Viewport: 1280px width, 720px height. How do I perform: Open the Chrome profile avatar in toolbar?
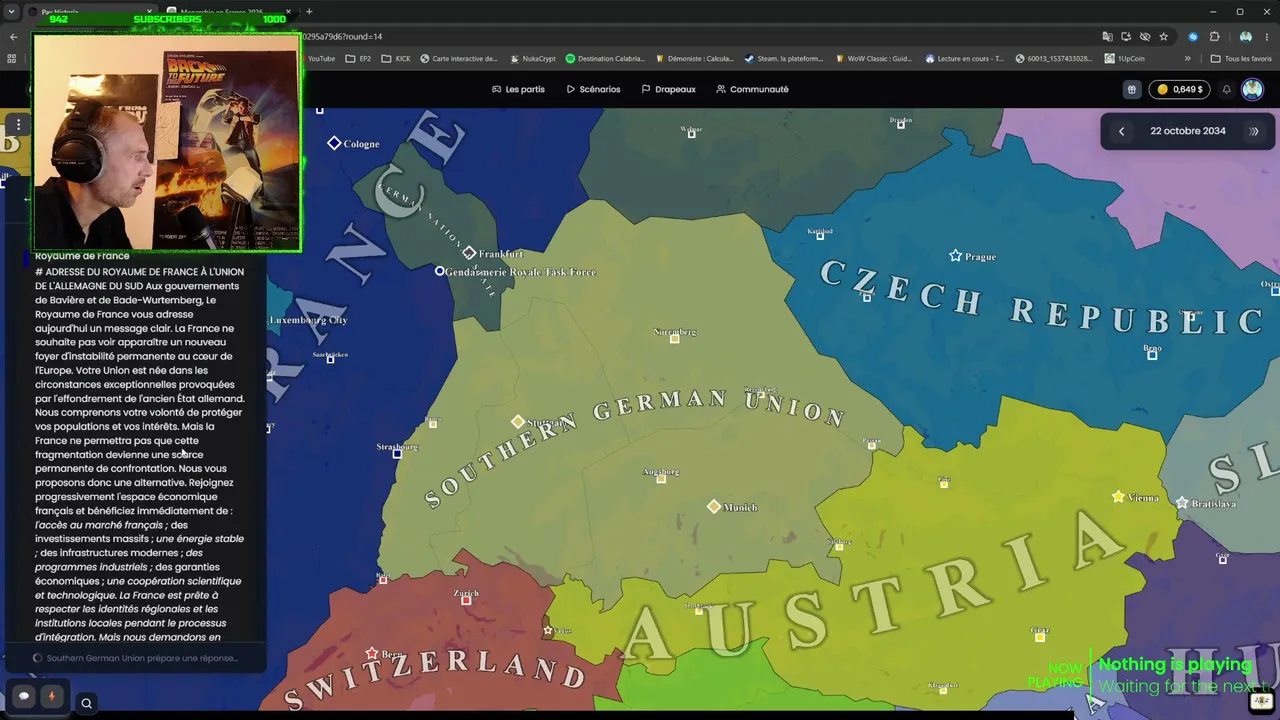point(1245,37)
